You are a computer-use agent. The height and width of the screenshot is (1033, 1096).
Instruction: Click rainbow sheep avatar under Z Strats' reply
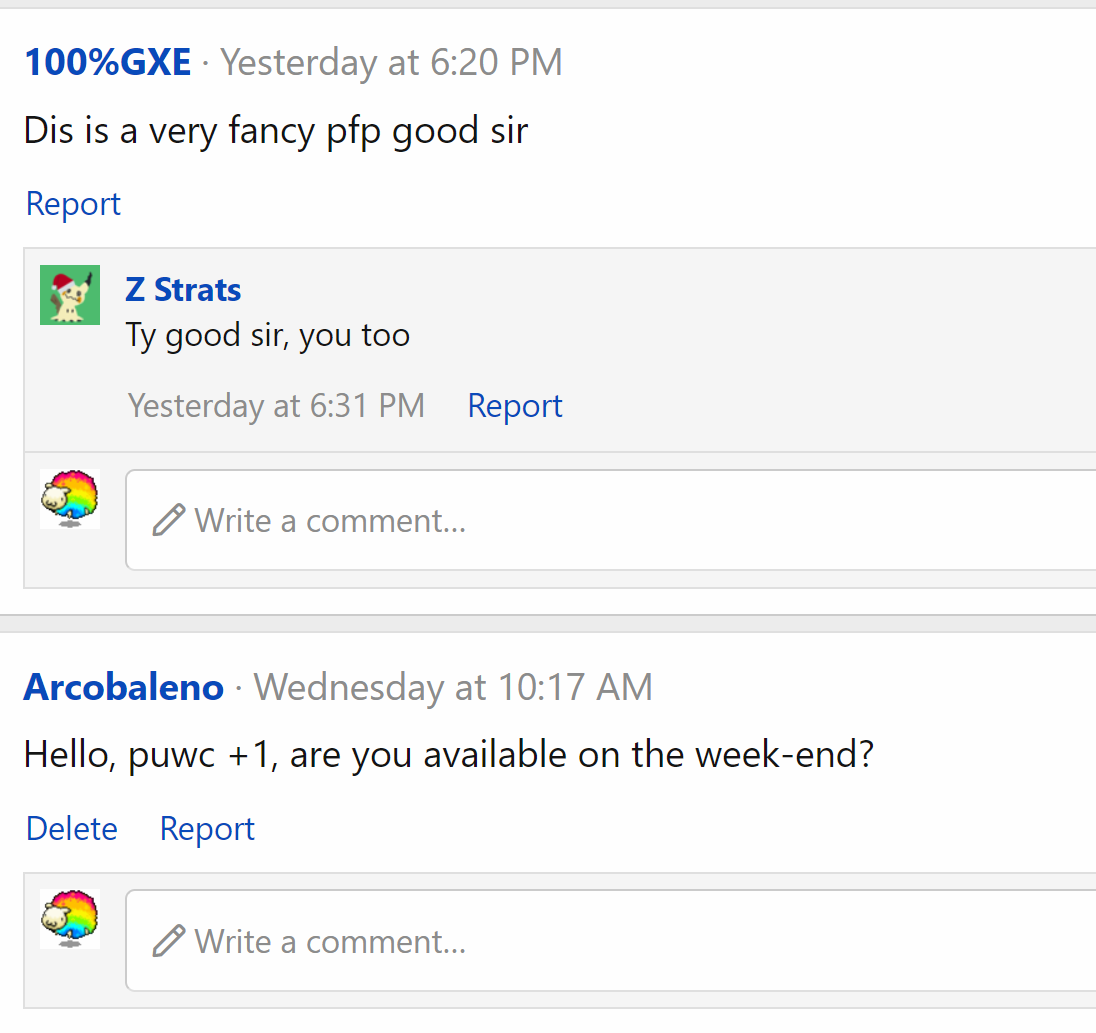click(x=70, y=499)
